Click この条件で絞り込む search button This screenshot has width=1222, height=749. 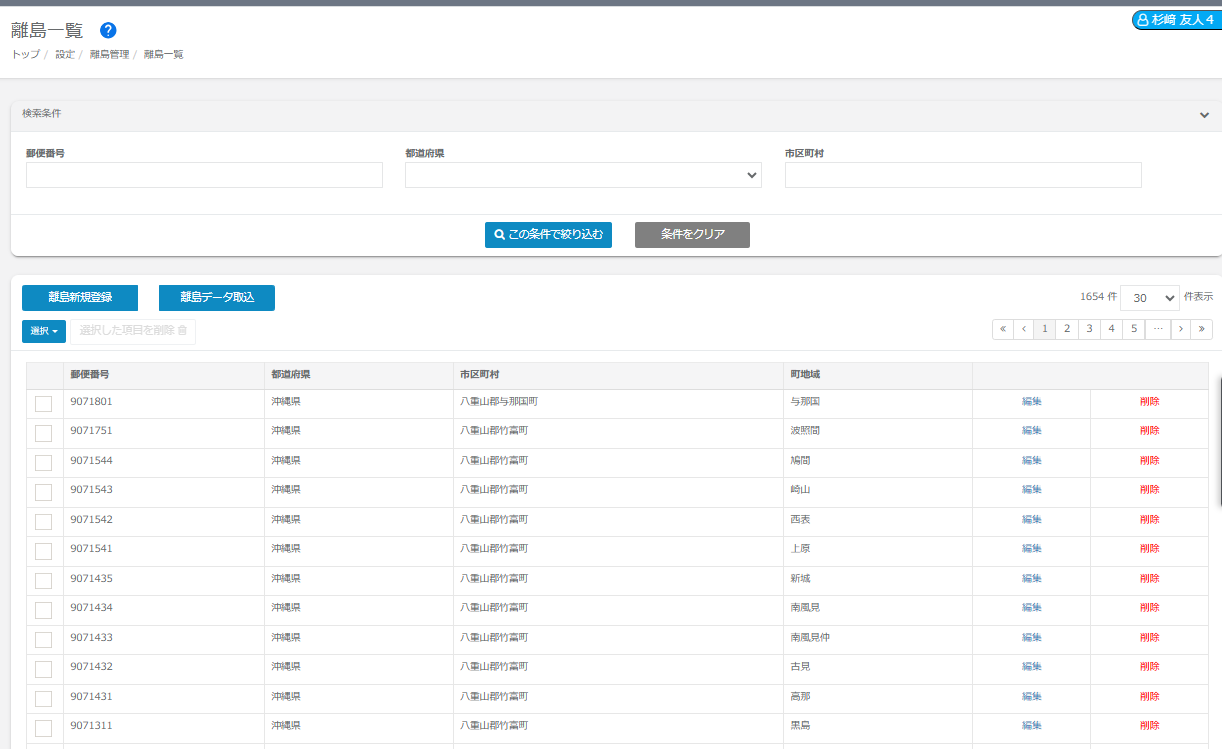pos(548,235)
